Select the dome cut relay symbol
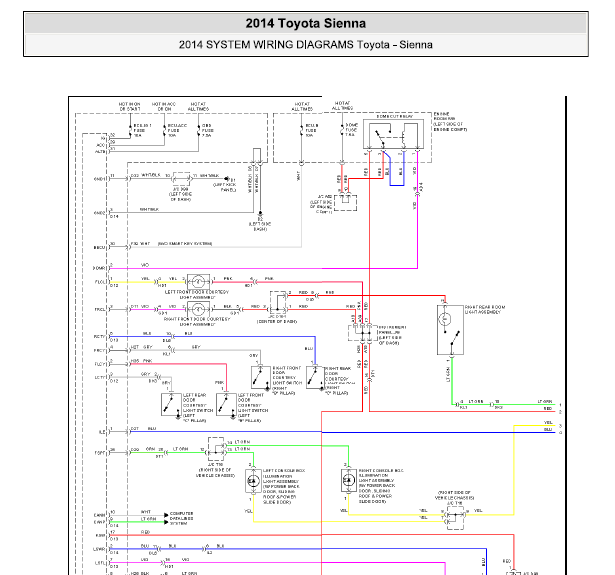 393,134
